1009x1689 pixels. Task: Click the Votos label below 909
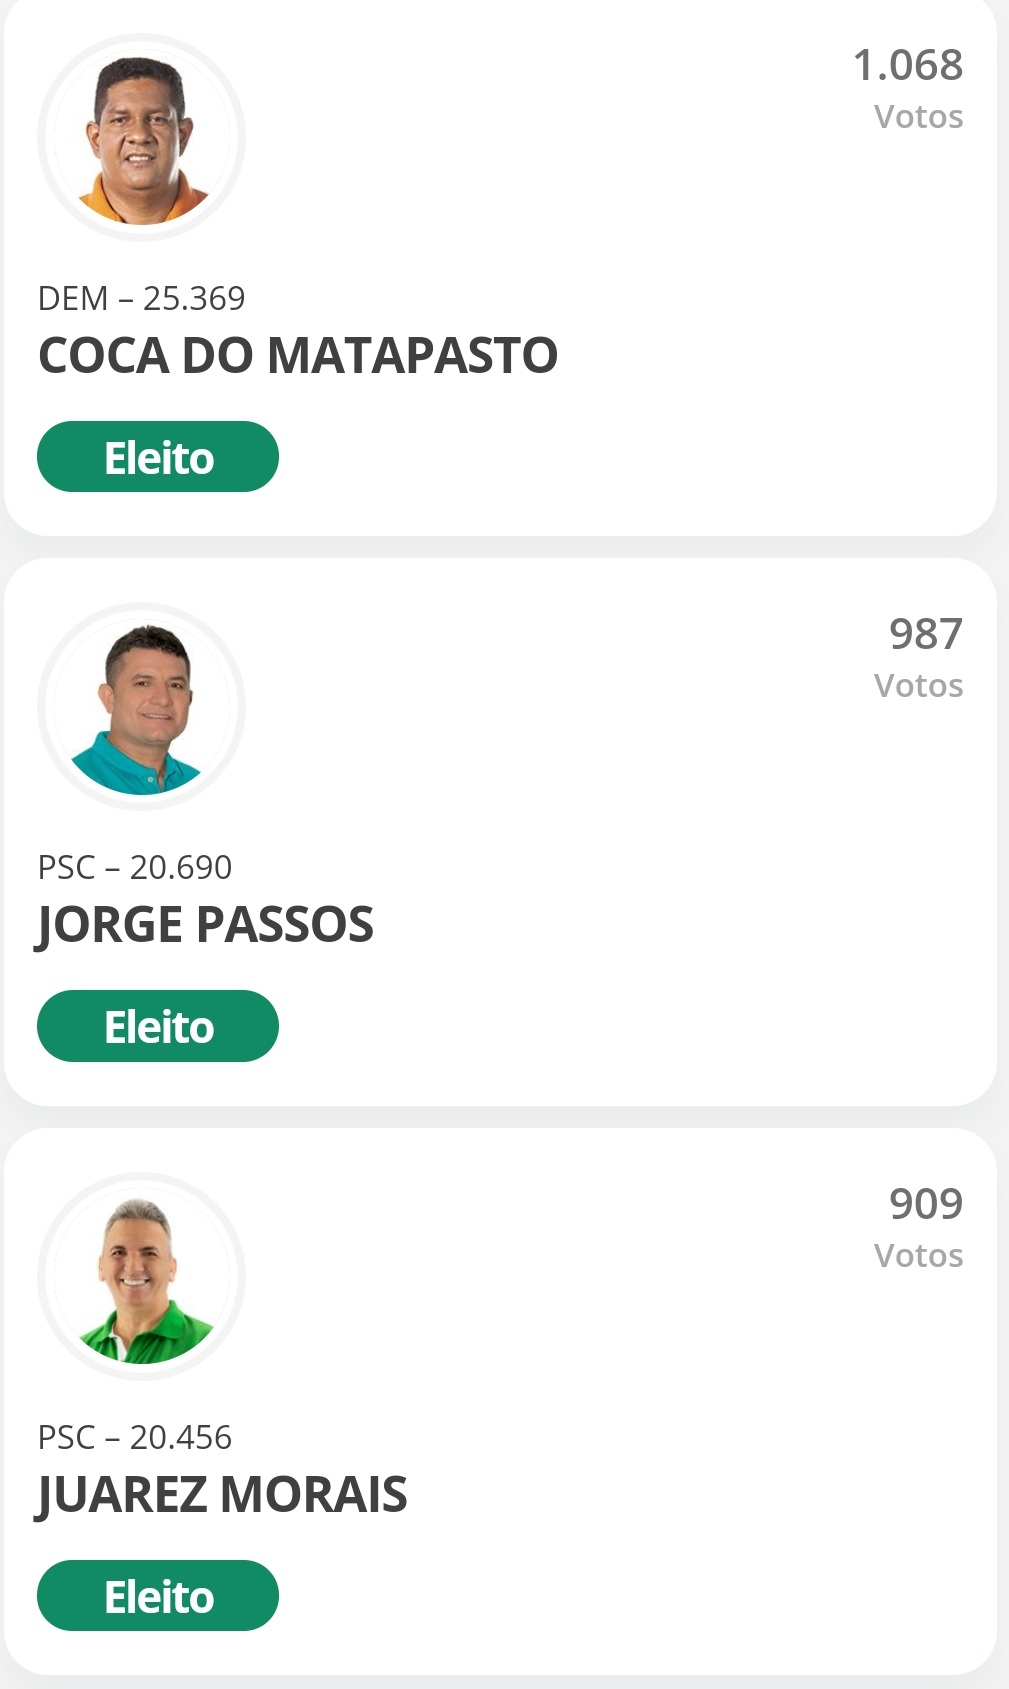click(918, 1256)
